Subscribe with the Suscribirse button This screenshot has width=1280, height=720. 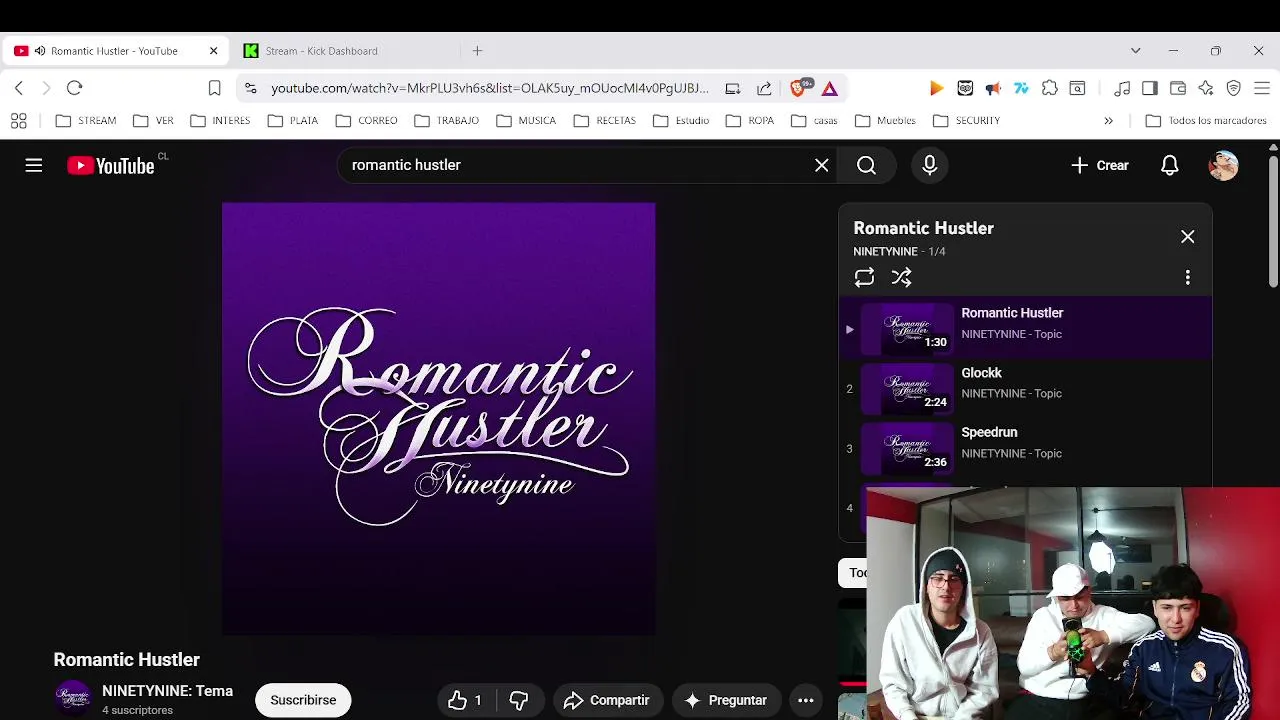point(303,700)
